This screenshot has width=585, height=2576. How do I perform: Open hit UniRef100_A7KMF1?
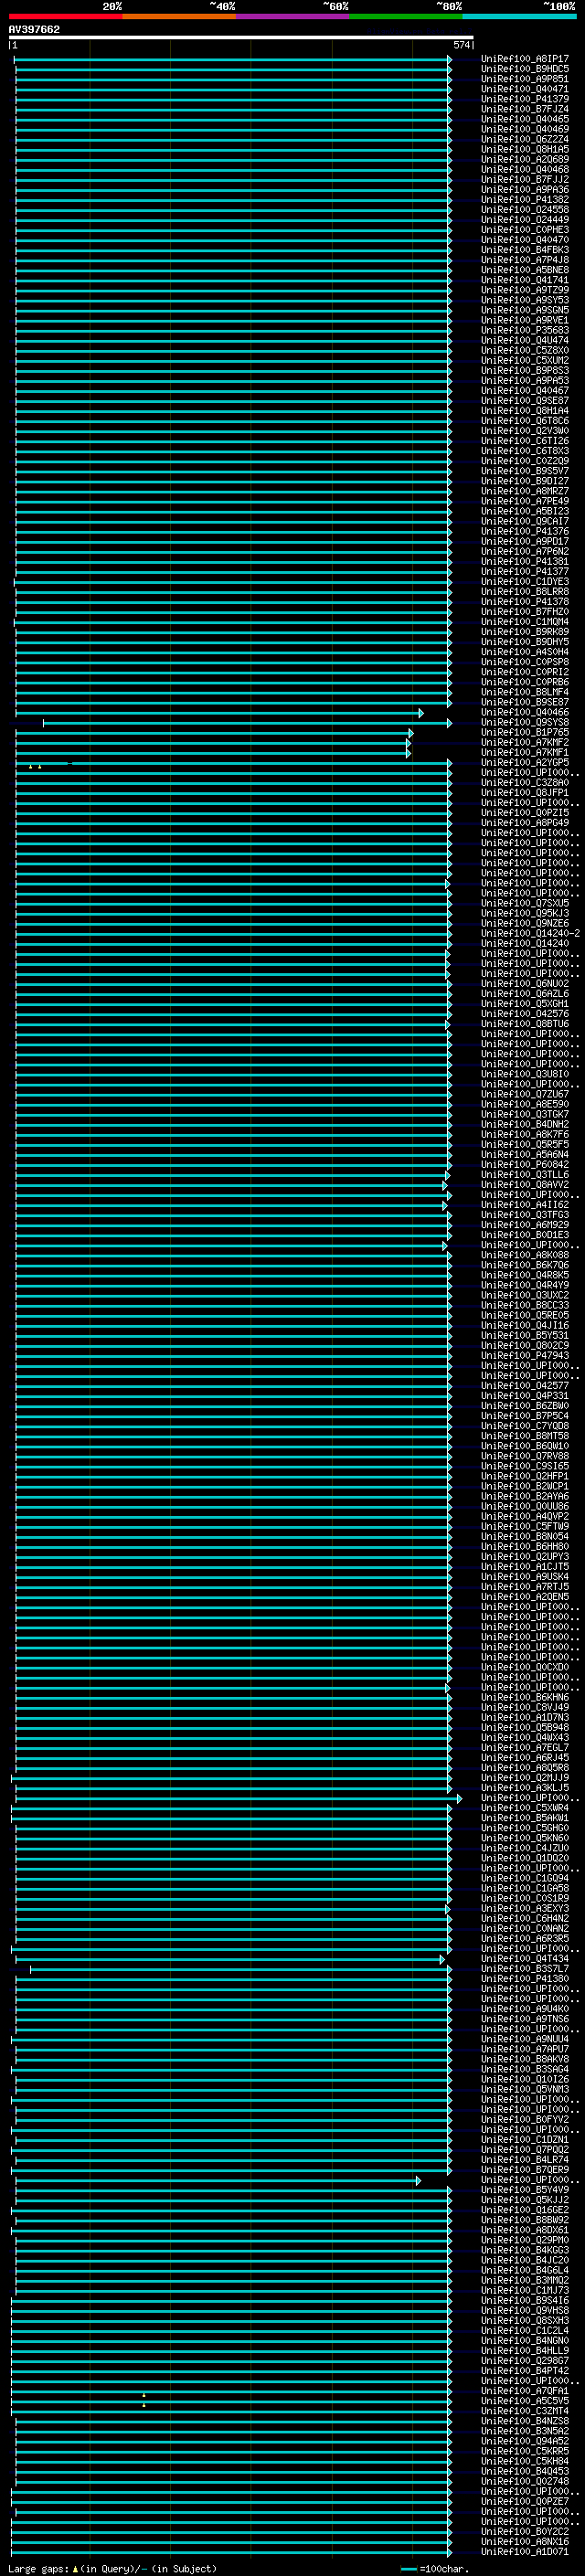[x=525, y=752]
